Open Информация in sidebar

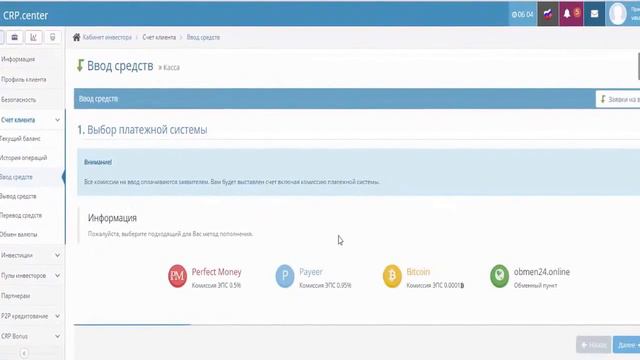pyautogui.click(x=18, y=59)
